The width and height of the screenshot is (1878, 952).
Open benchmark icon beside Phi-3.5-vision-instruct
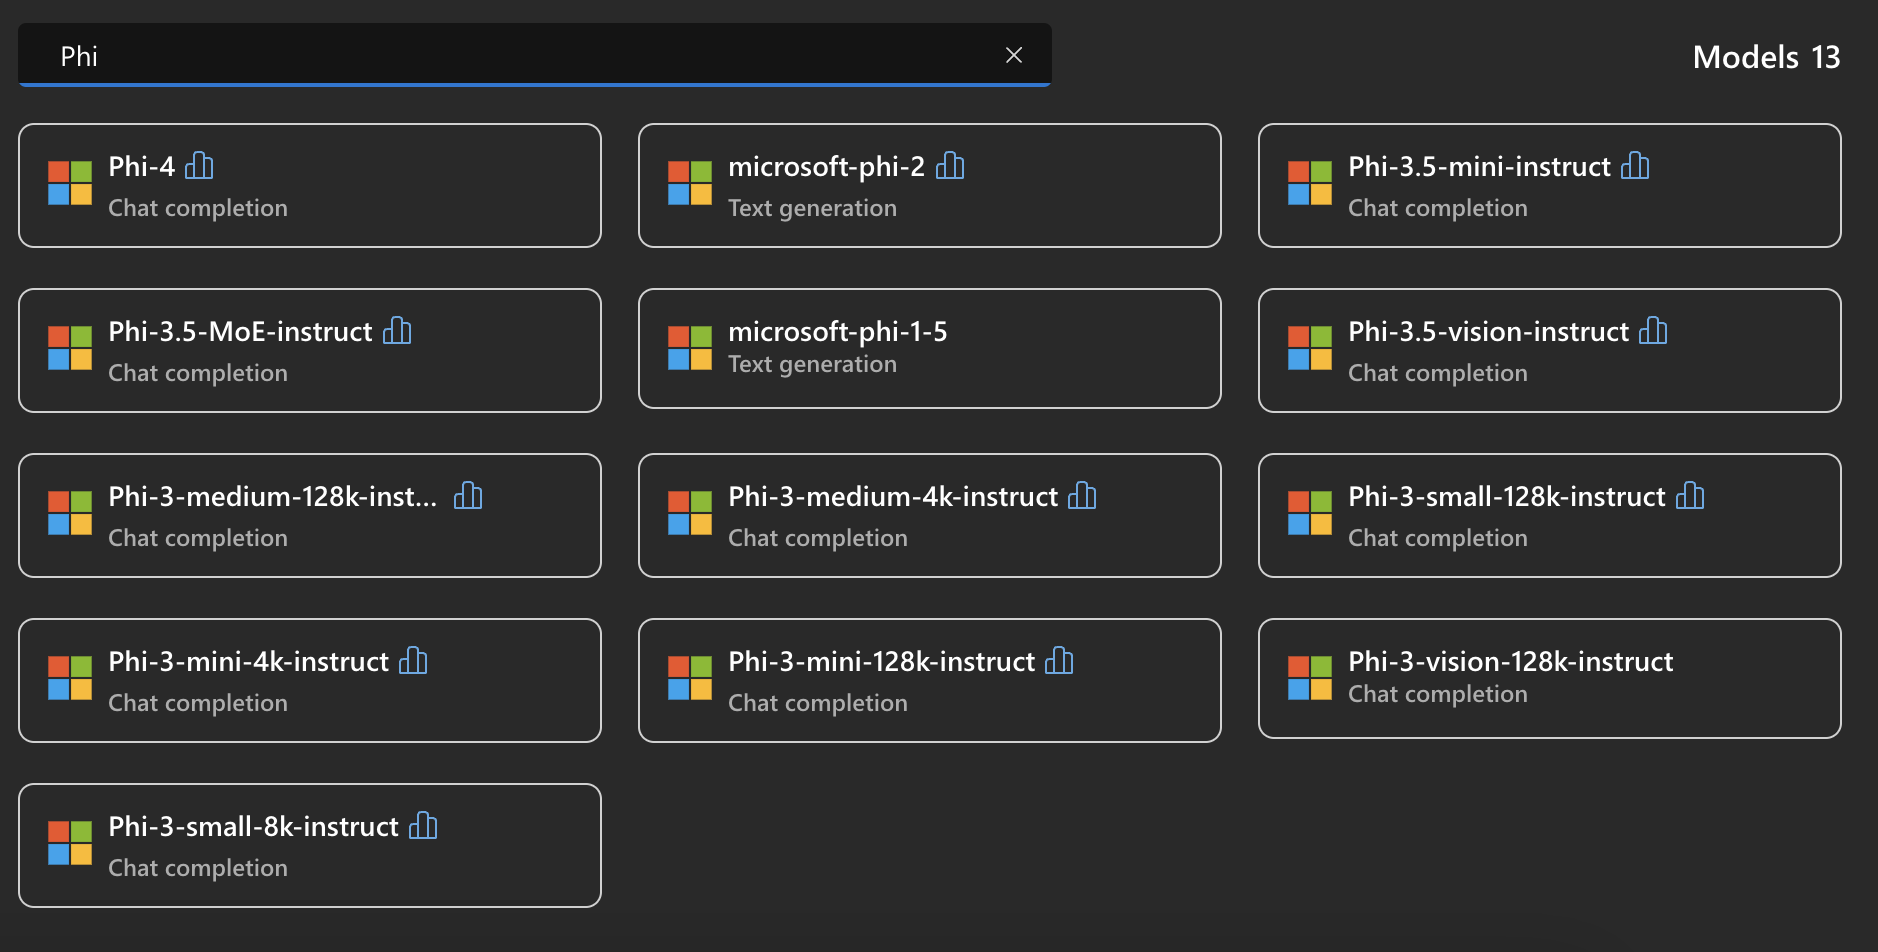[x=1653, y=331]
